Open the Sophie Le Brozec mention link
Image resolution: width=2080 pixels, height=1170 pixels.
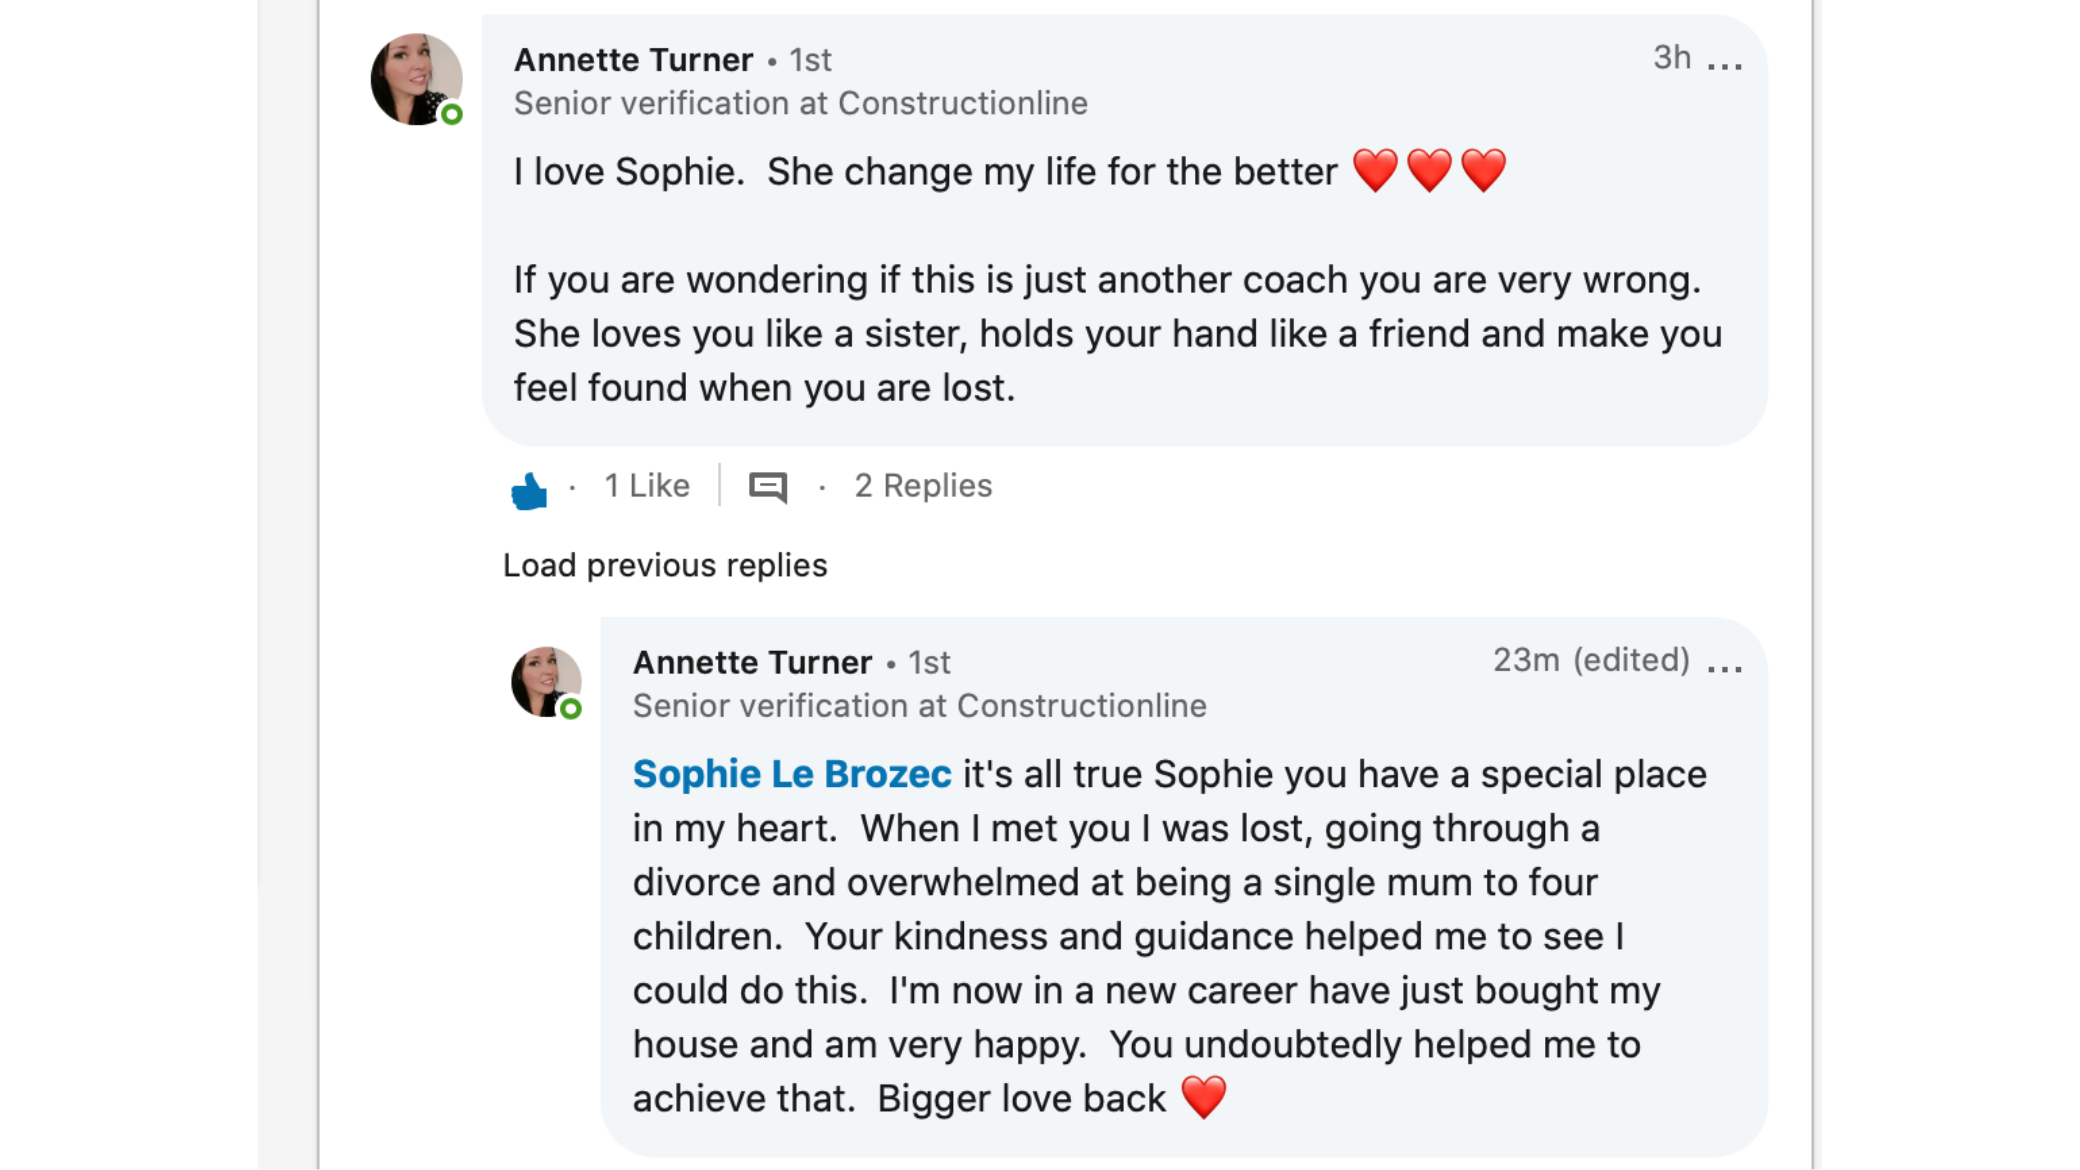tap(791, 775)
